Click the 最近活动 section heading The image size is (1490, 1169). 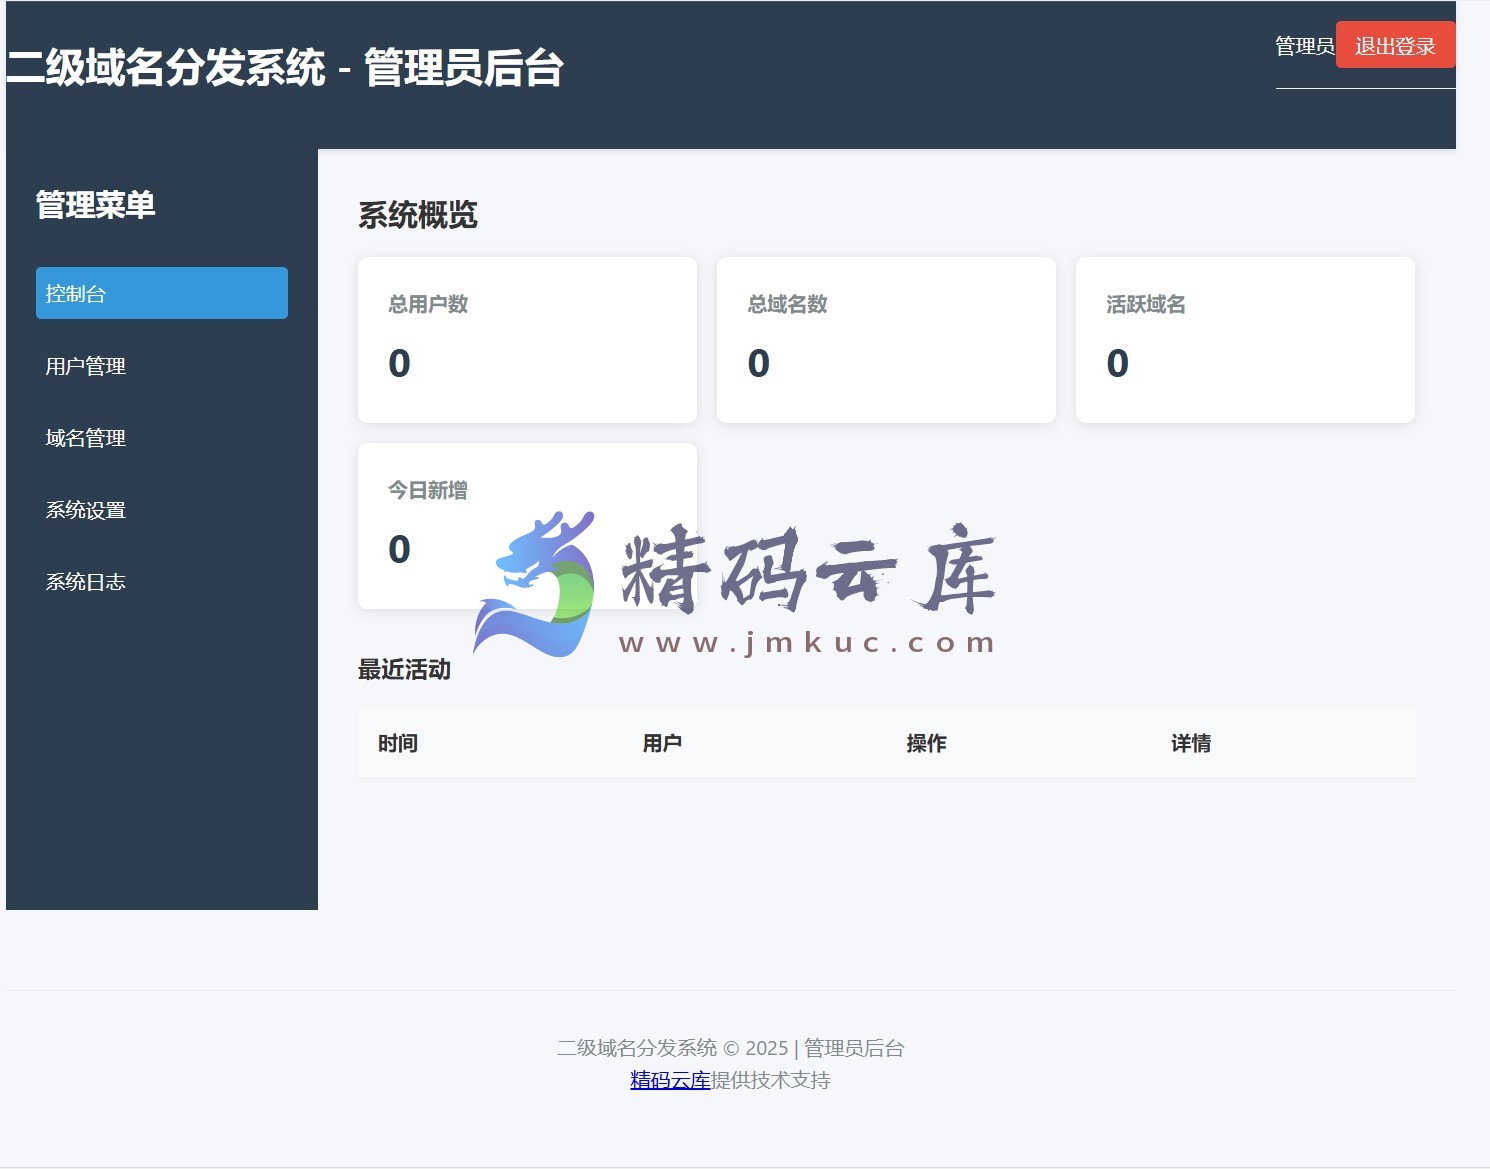(x=404, y=669)
